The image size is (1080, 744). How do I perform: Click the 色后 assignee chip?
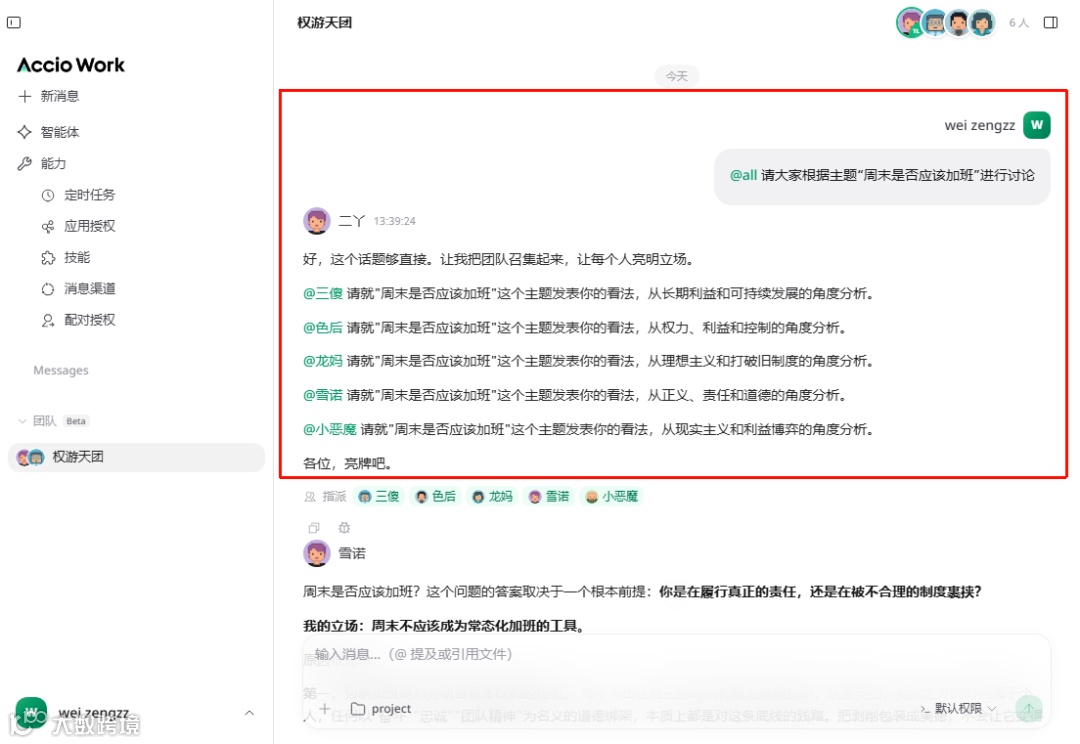tap(436, 497)
